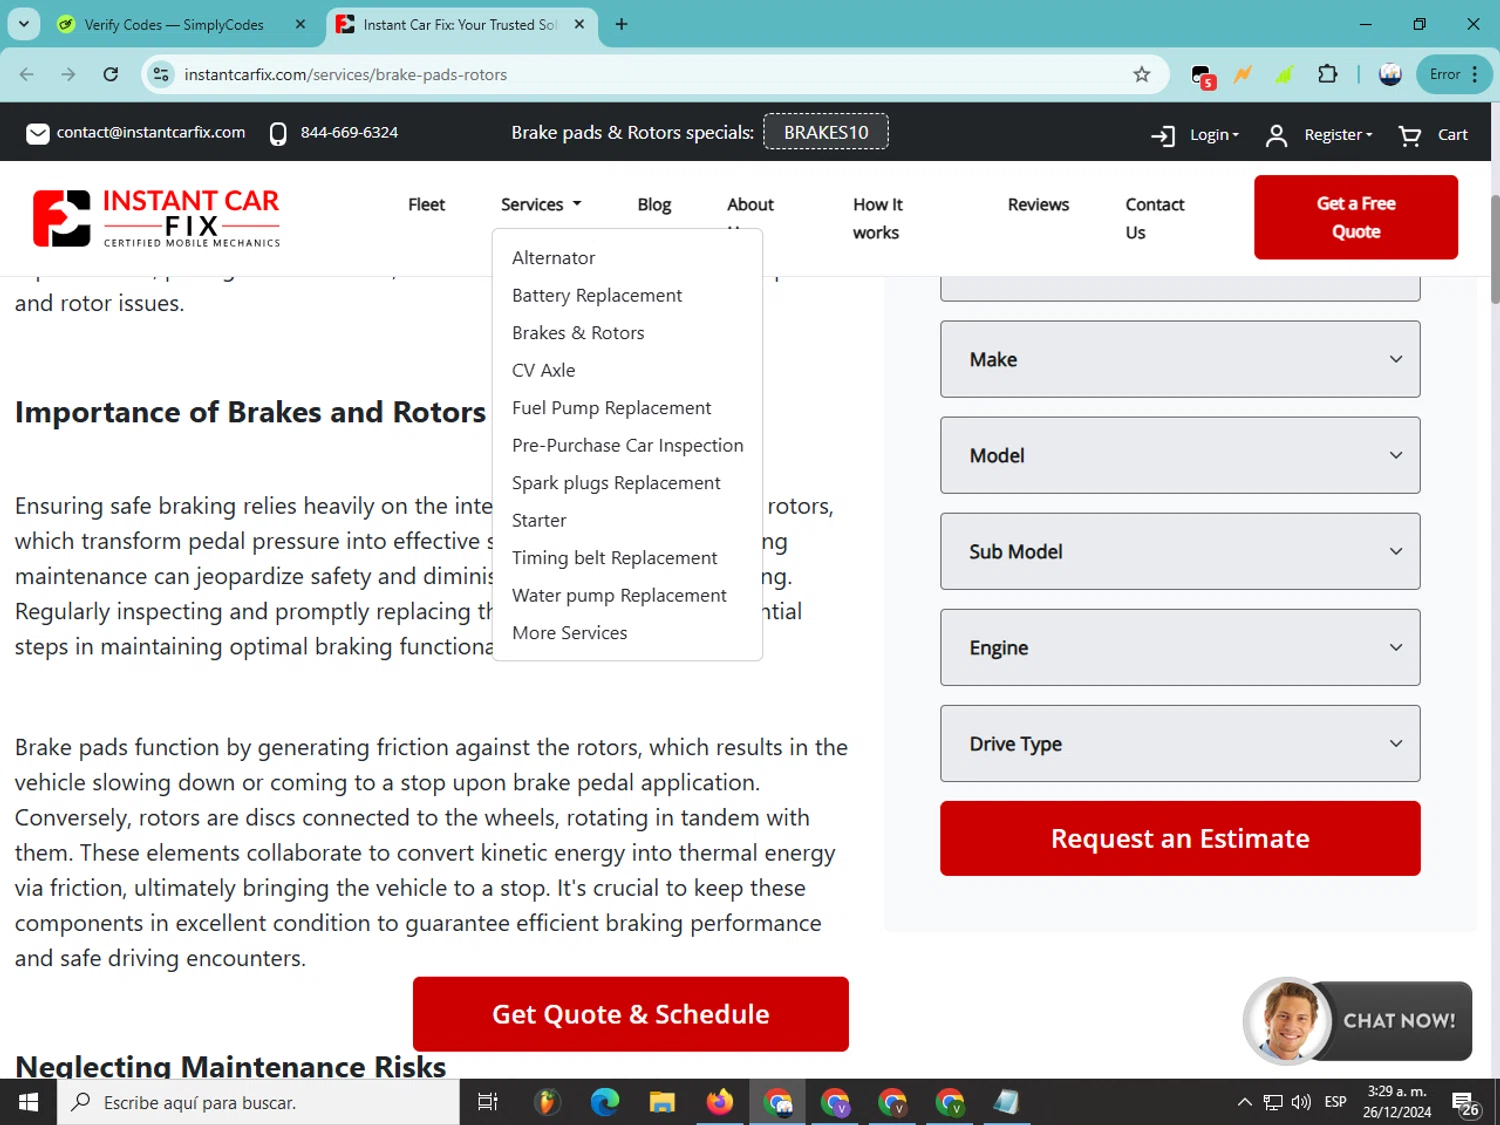Expand the Make dropdown
Screen dimensions: 1500x1125
1180,359
